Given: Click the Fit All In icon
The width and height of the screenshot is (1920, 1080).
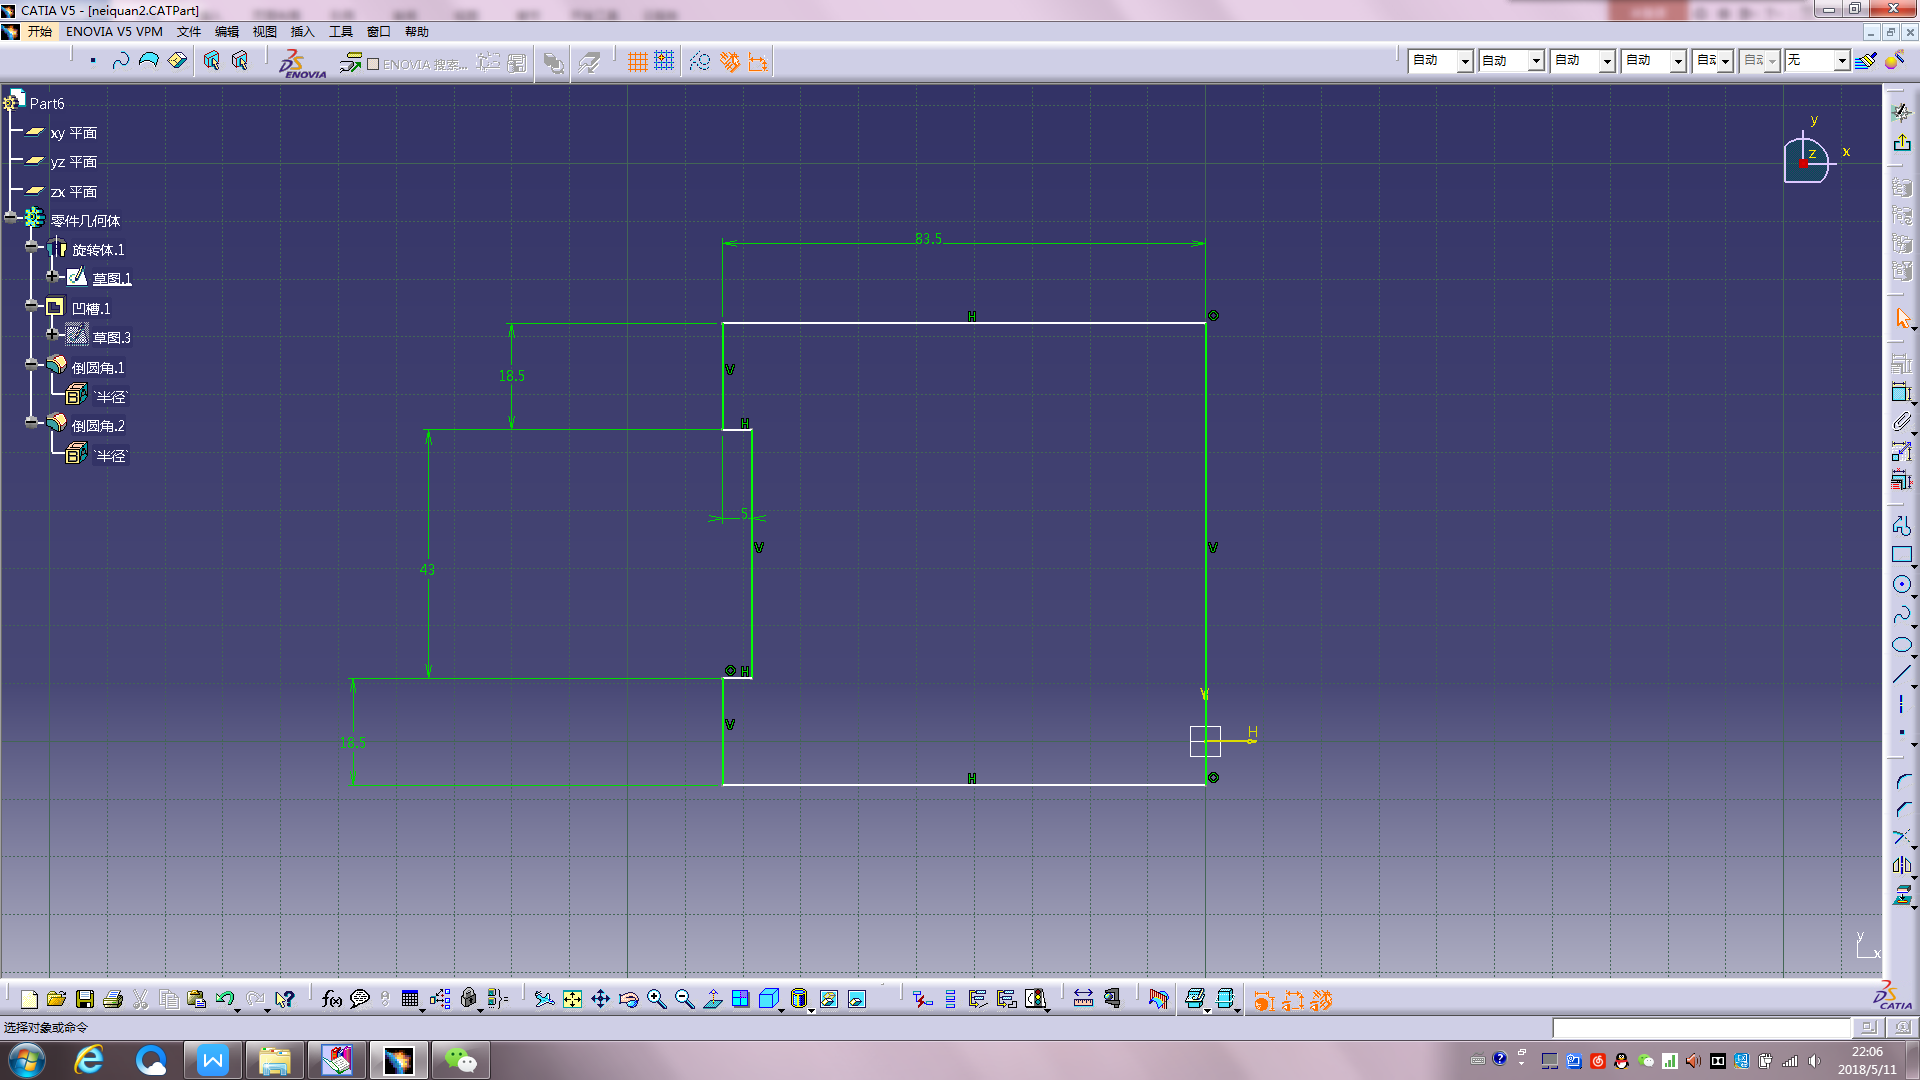Looking at the screenshot, I should tap(572, 999).
